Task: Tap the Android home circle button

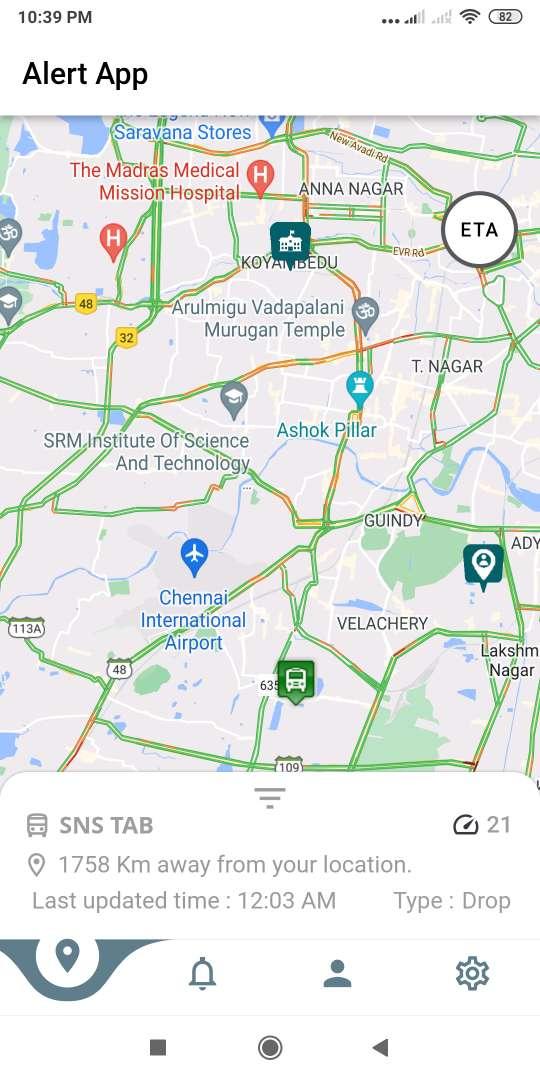Action: pyautogui.click(x=270, y=1048)
